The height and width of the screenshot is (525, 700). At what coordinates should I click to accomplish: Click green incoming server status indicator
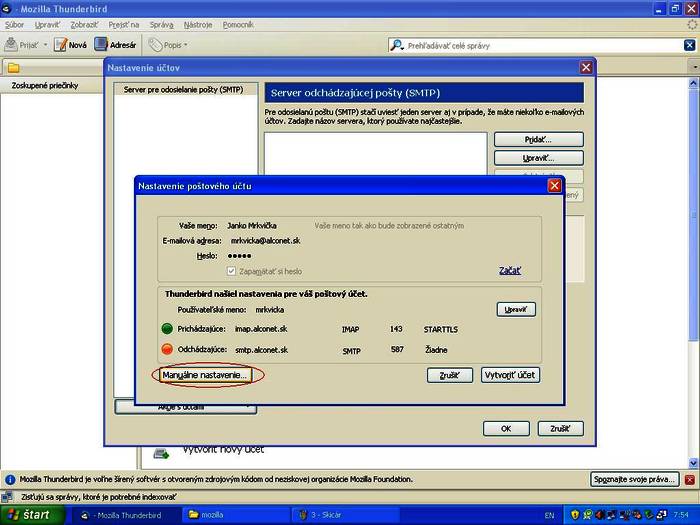tap(167, 329)
